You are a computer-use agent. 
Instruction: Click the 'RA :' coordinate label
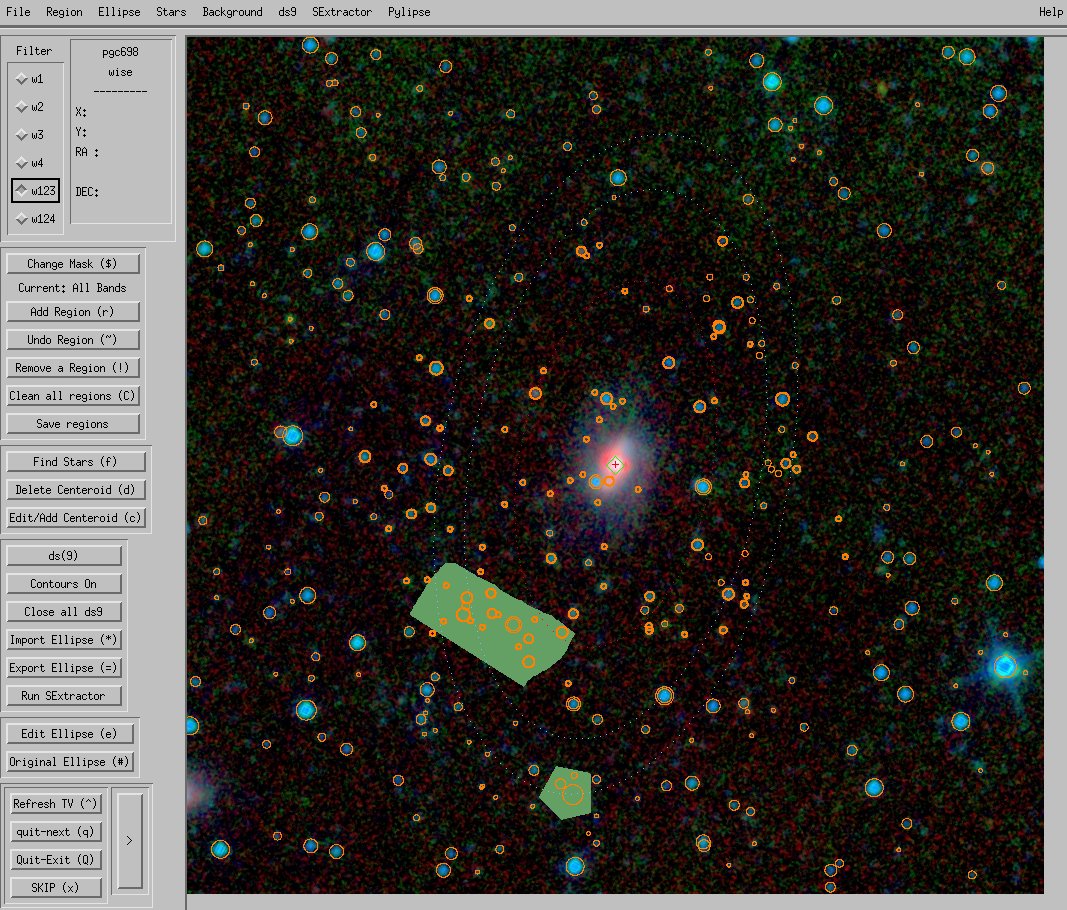click(86, 152)
